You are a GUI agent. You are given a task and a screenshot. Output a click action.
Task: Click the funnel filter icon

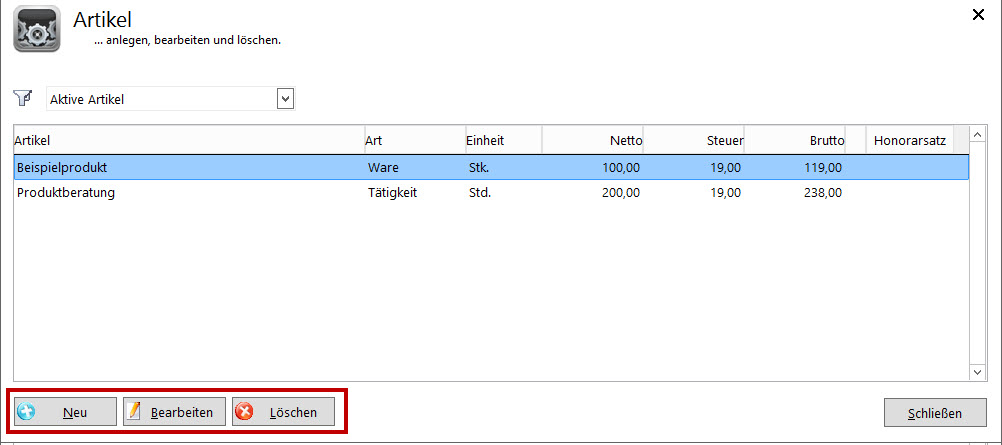click(x=22, y=98)
